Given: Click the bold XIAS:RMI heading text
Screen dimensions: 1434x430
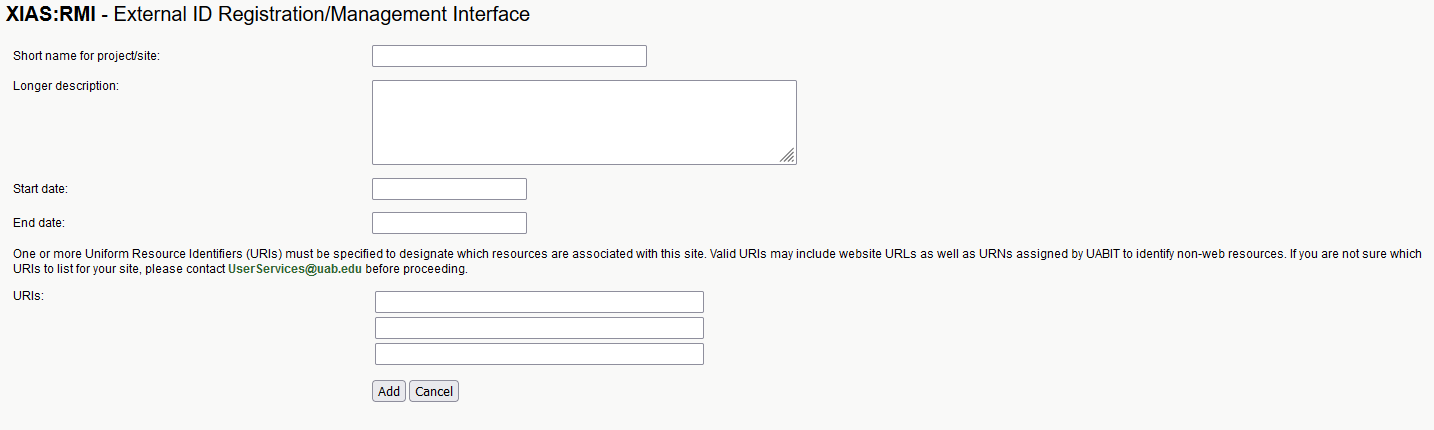Looking at the screenshot, I should [x=50, y=15].
